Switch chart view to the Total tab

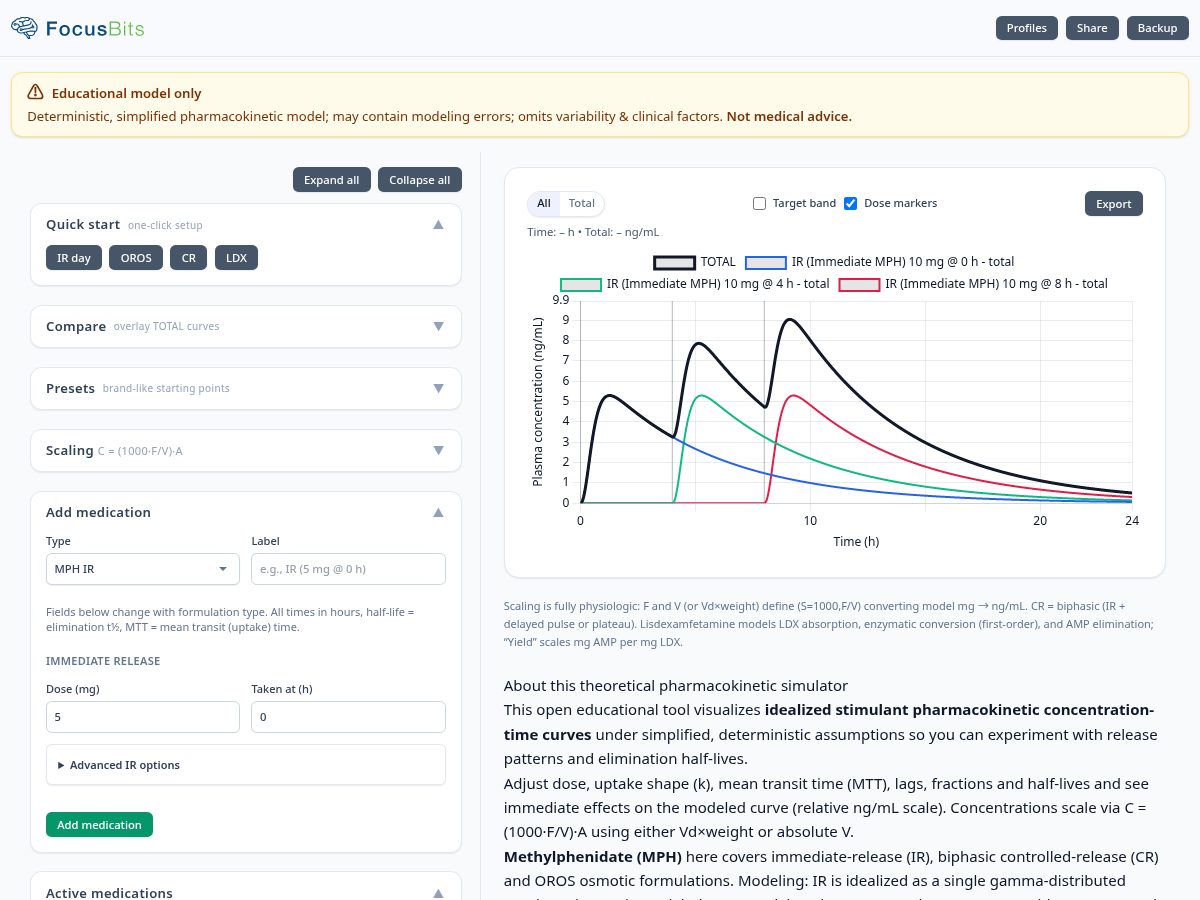[582, 203]
